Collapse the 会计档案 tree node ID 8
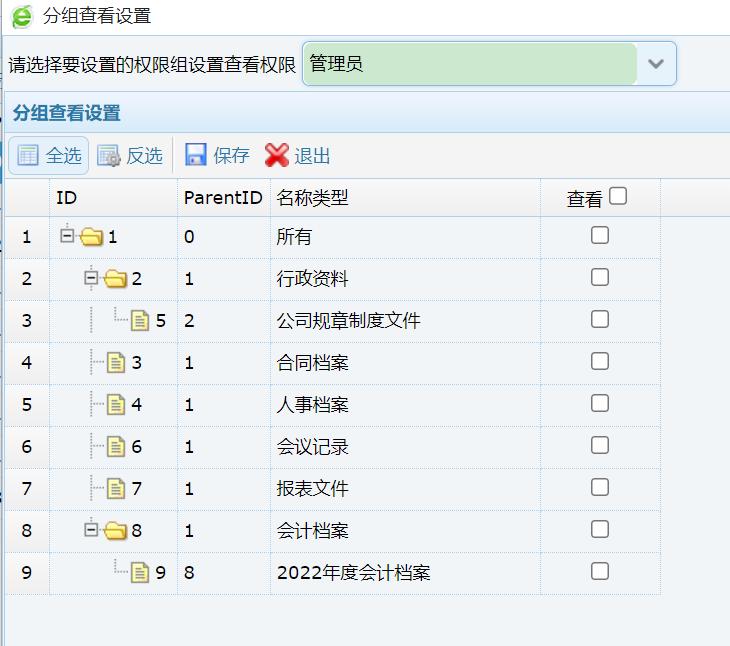 click(x=91, y=530)
